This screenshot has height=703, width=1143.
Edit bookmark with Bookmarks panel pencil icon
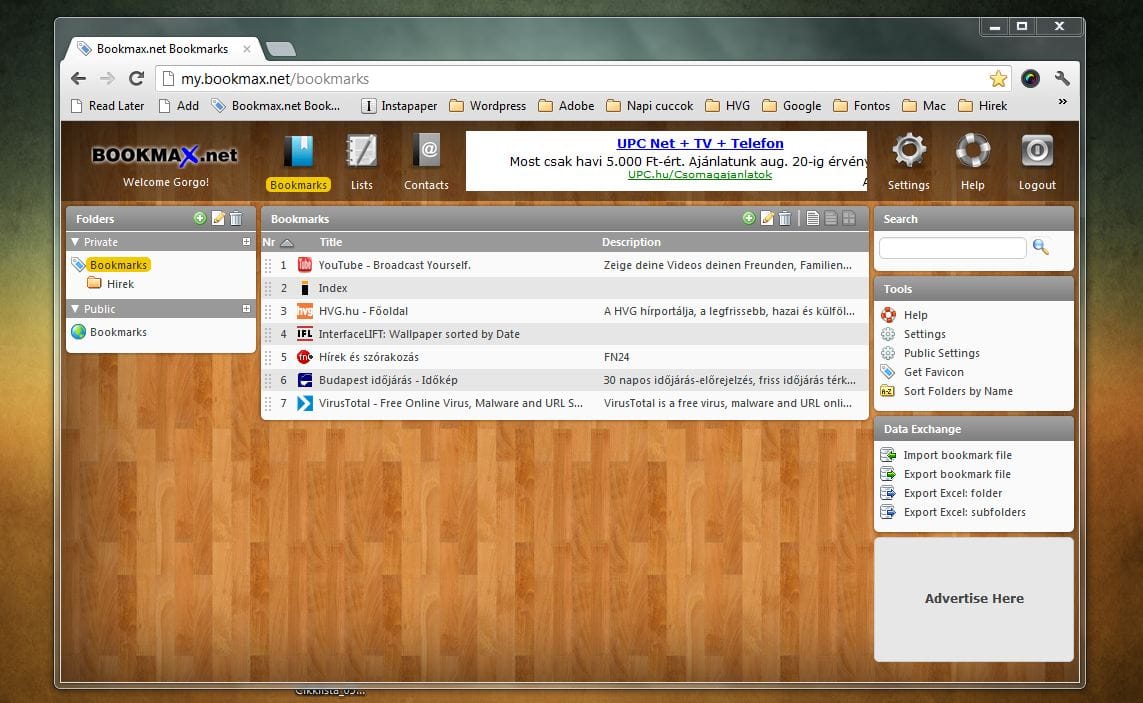(x=767, y=218)
